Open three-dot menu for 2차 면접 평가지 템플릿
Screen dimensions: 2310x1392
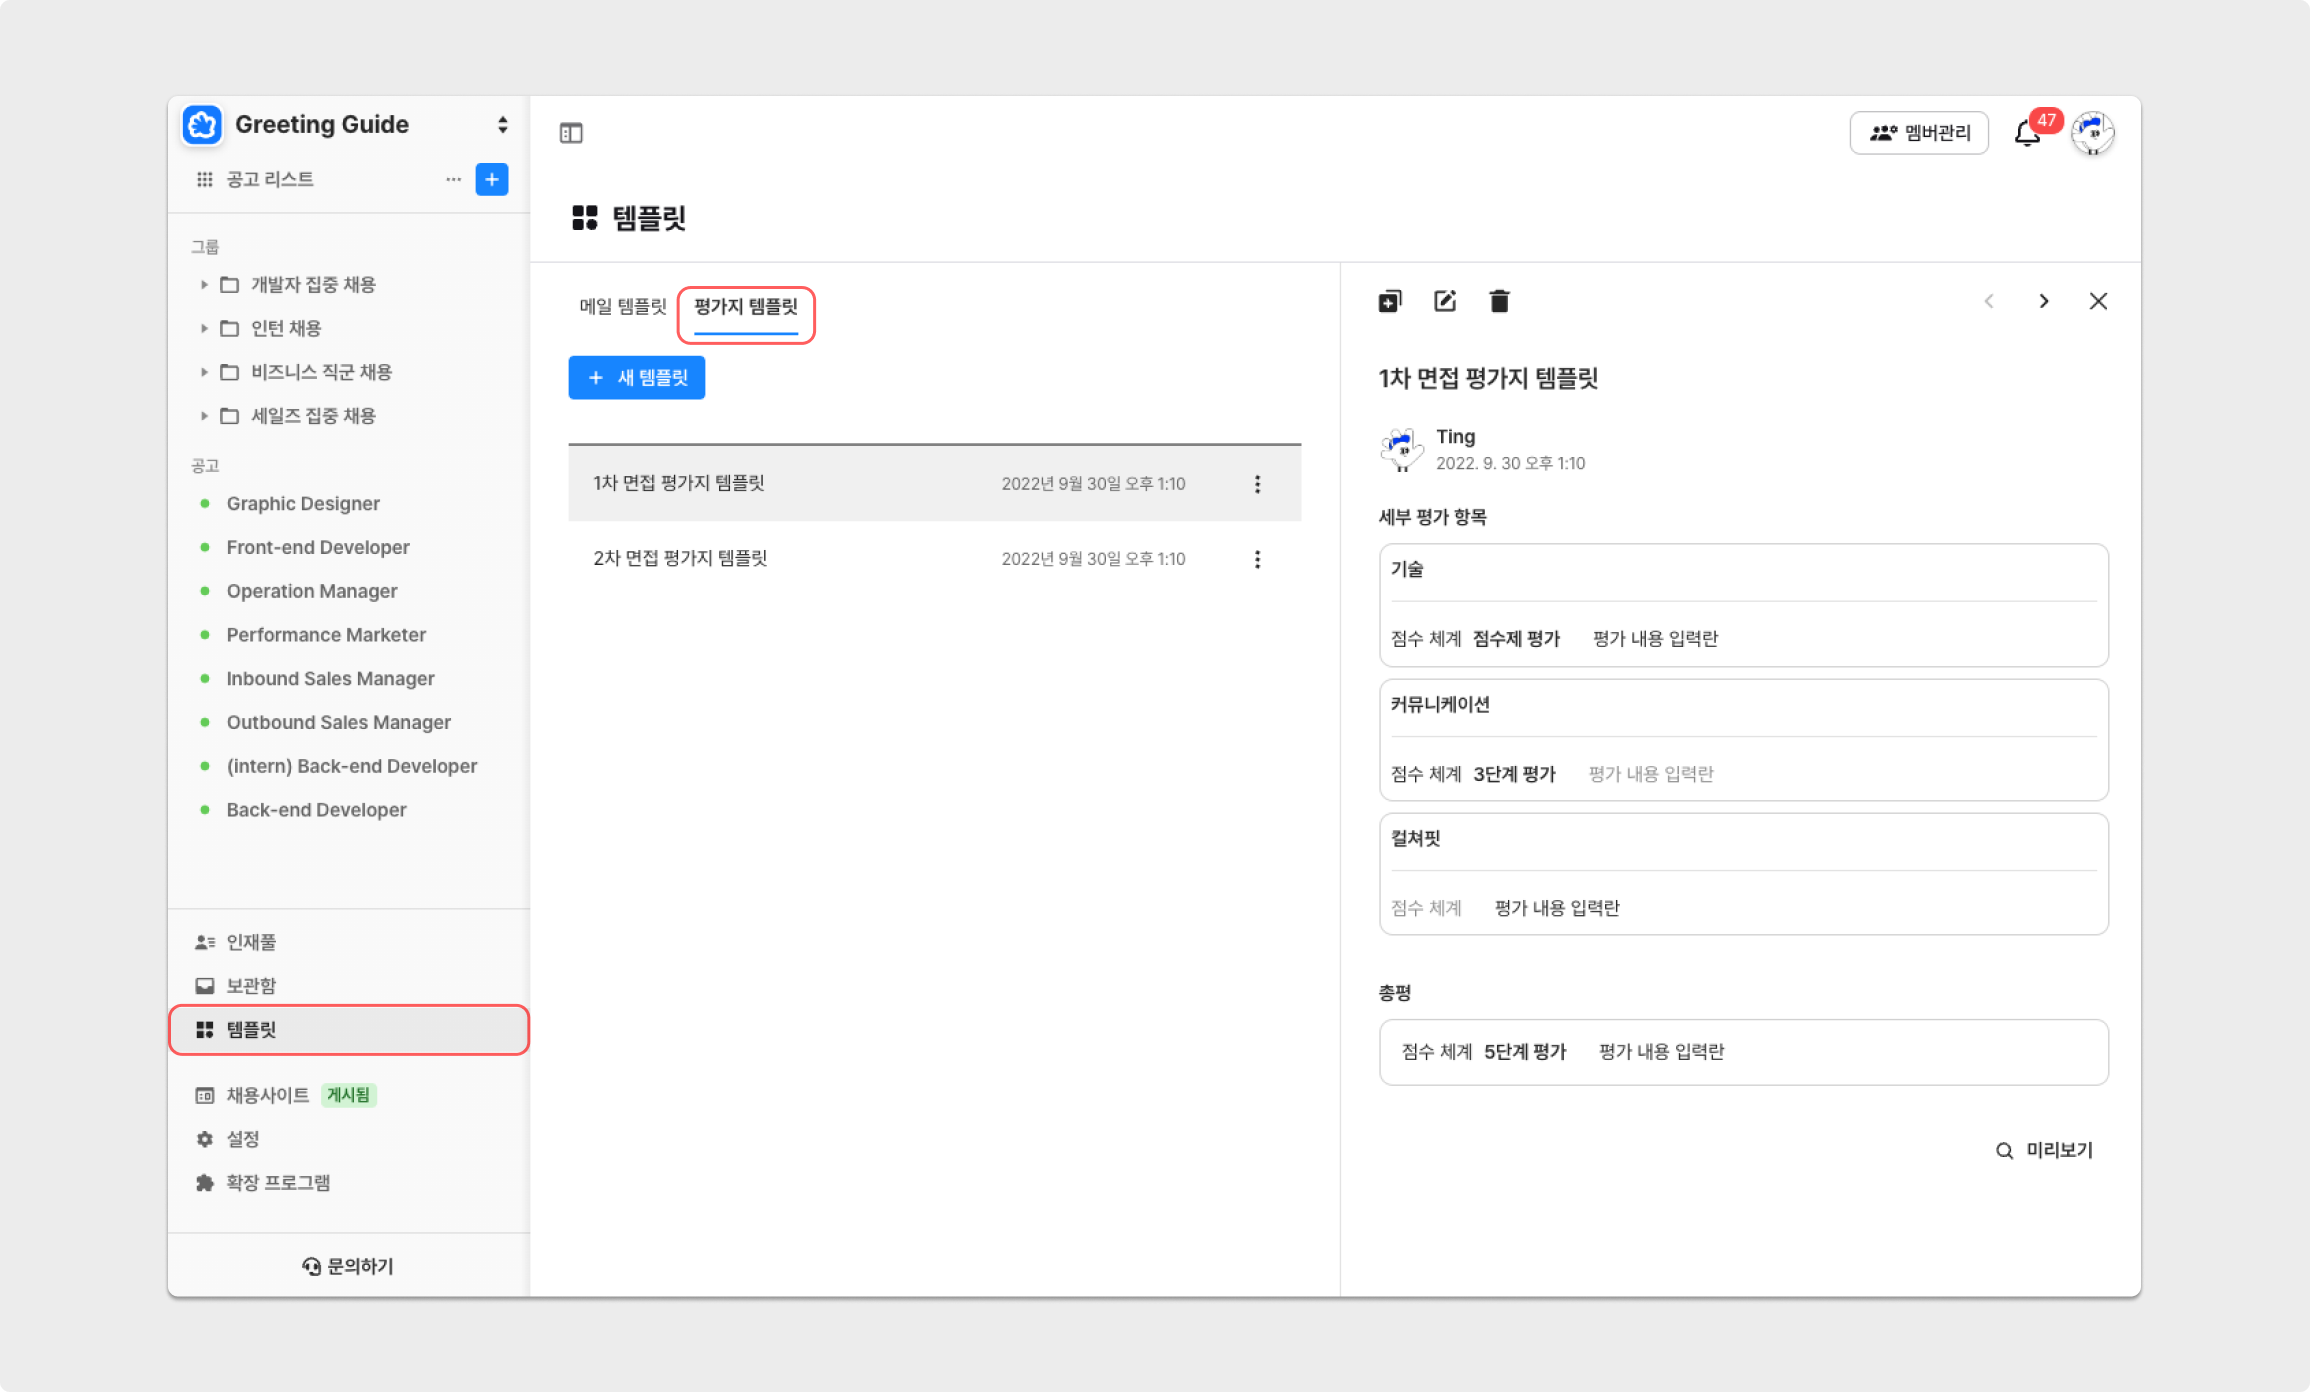[x=1257, y=559]
